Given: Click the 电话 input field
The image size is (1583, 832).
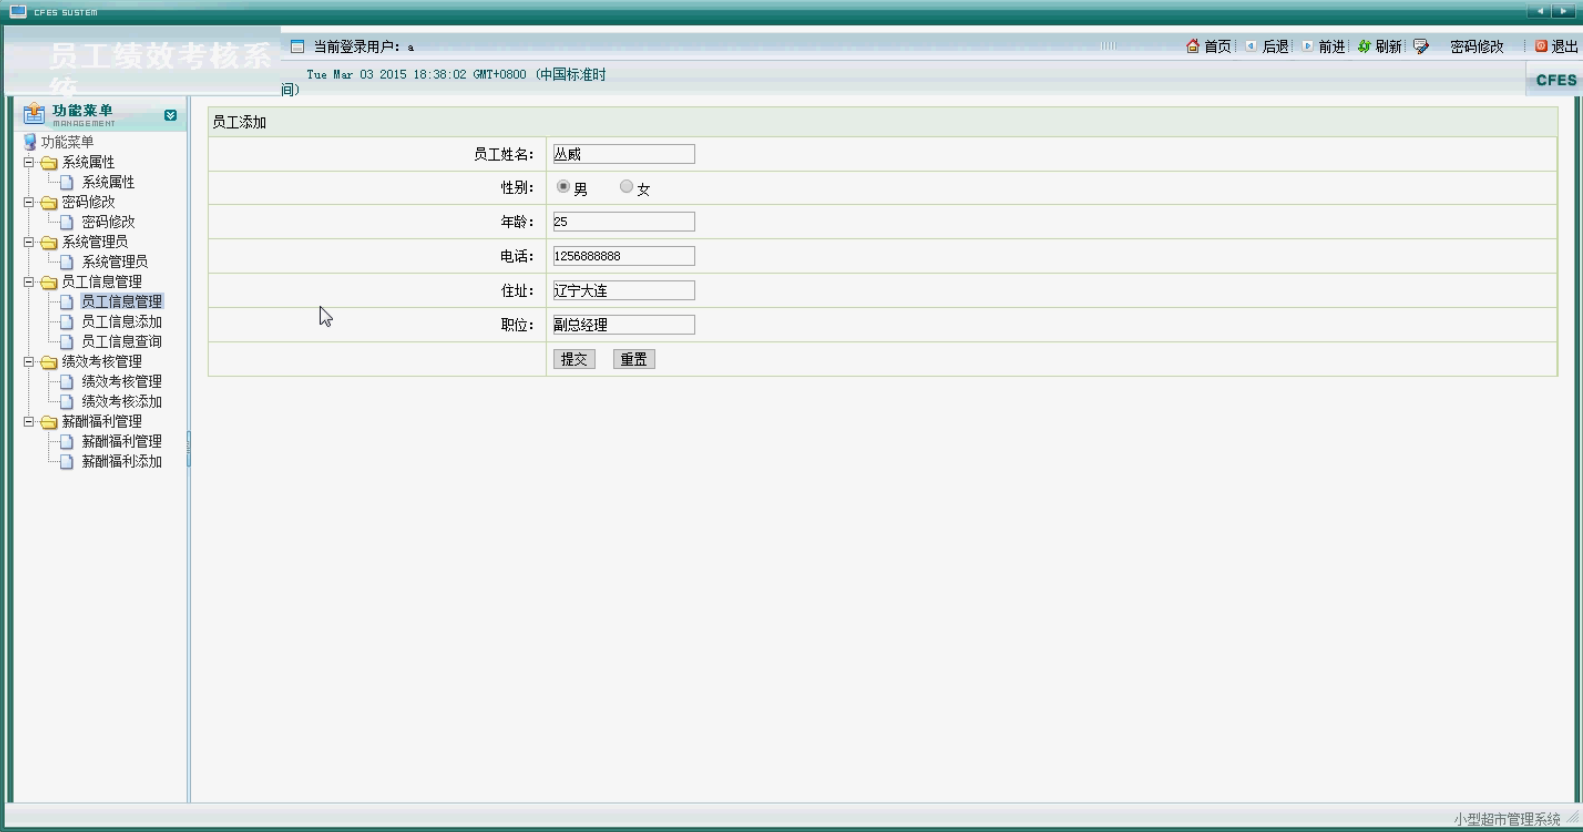Looking at the screenshot, I should click(624, 256).
